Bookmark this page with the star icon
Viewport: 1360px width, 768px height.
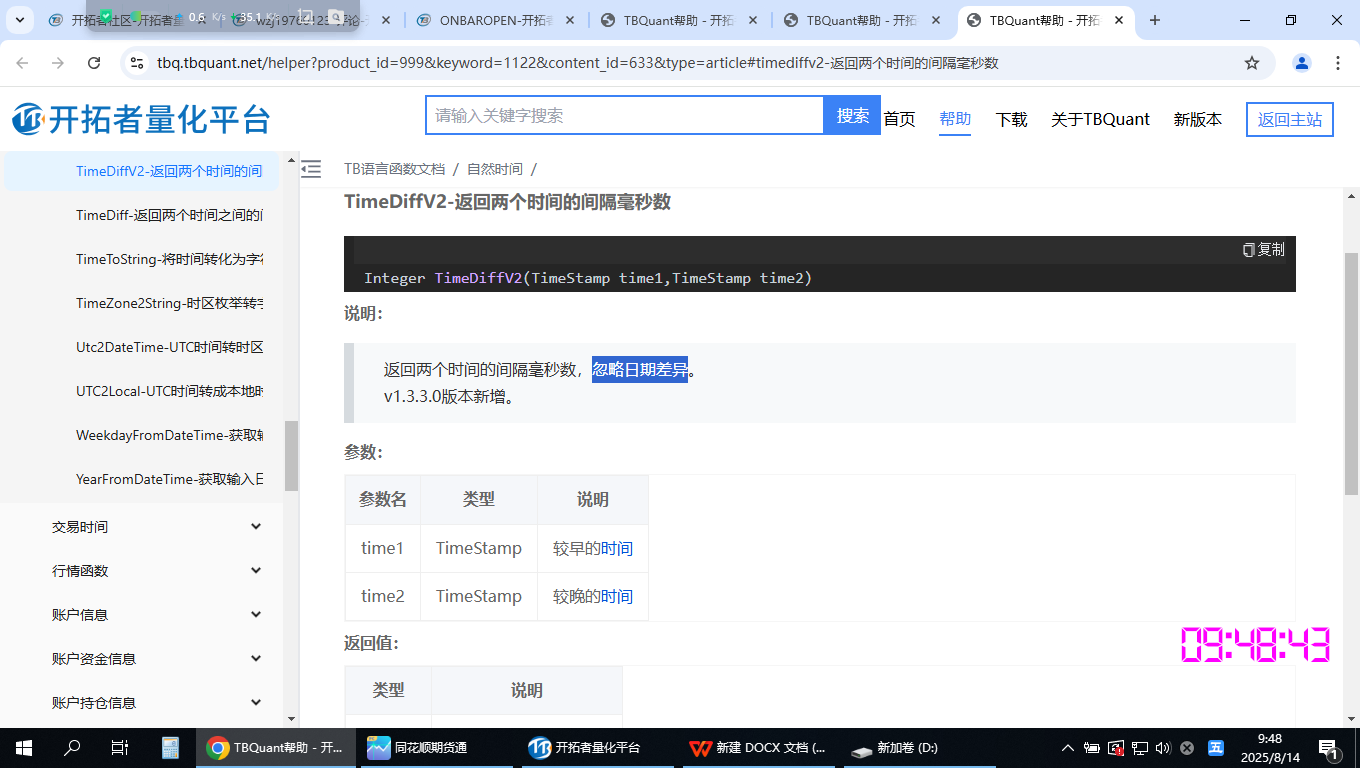pos(1252,63)
